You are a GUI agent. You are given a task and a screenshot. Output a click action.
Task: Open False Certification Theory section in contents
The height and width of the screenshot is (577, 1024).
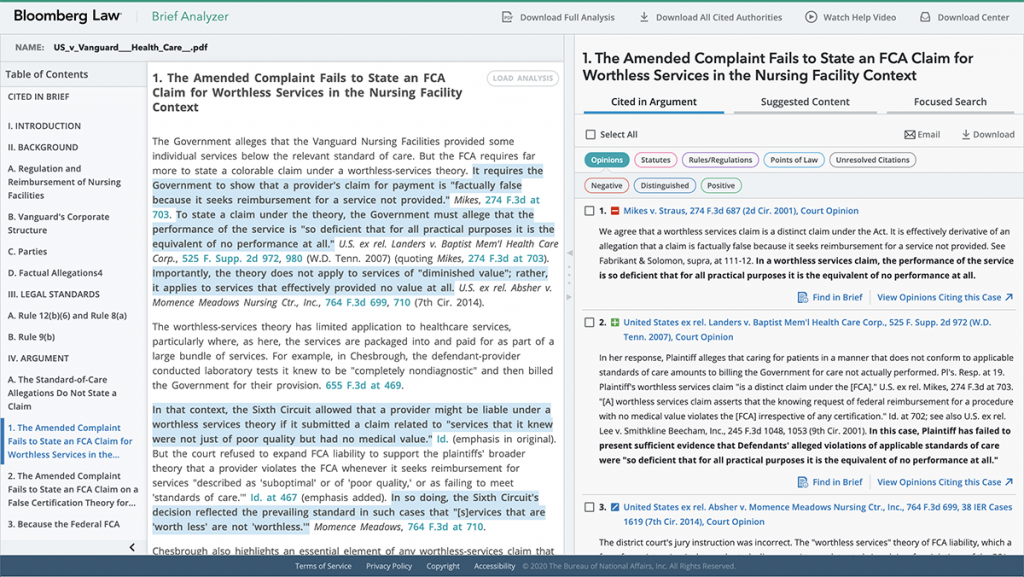click(73, 490)
